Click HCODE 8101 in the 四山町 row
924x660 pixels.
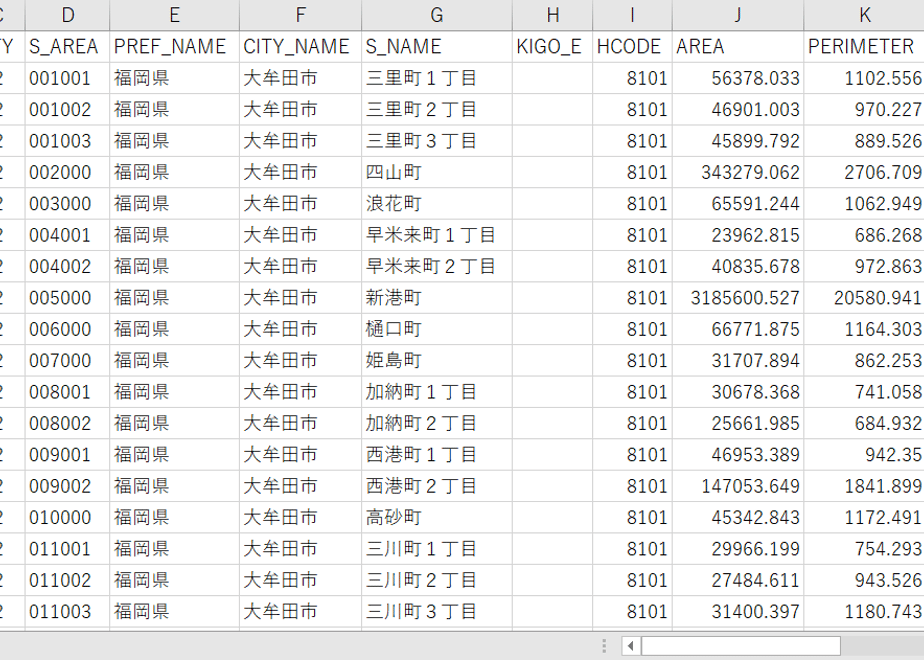click(x=632, y=172)
